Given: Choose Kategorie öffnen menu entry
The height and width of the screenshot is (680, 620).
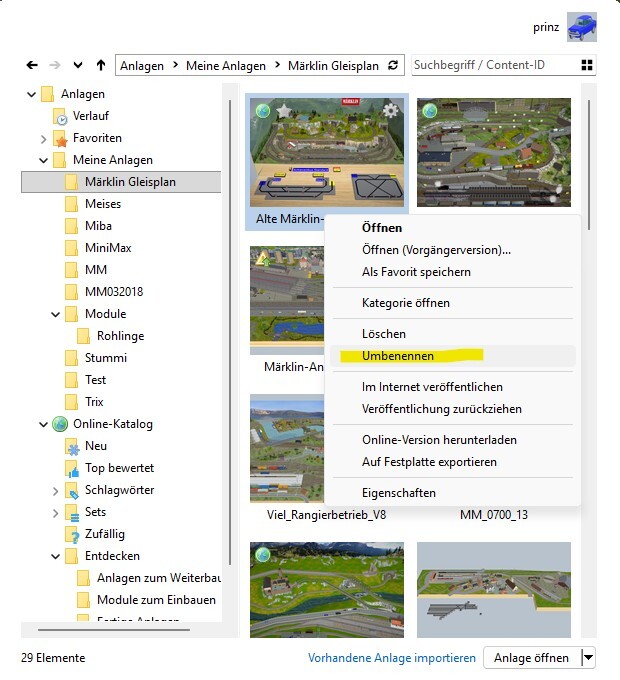Looking at the screenshot, I should pos(453,303).
